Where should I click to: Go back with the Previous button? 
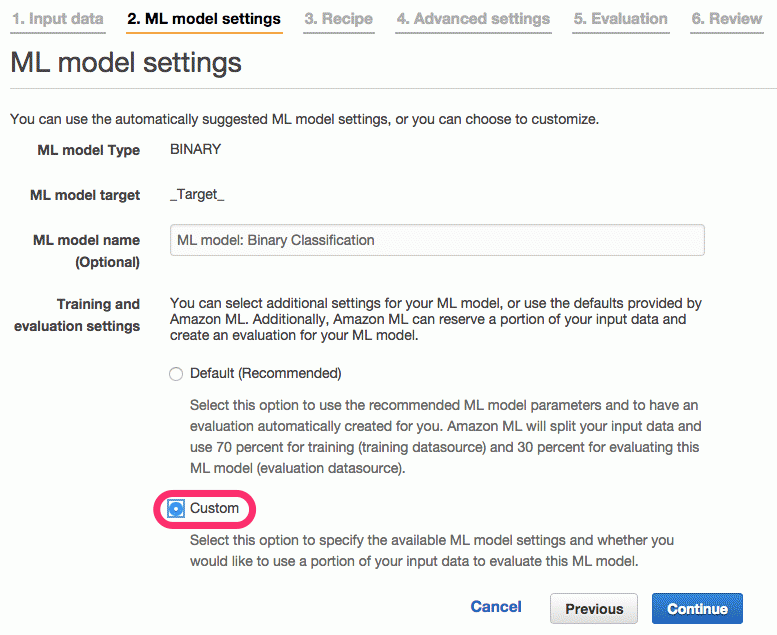(594, 609)
